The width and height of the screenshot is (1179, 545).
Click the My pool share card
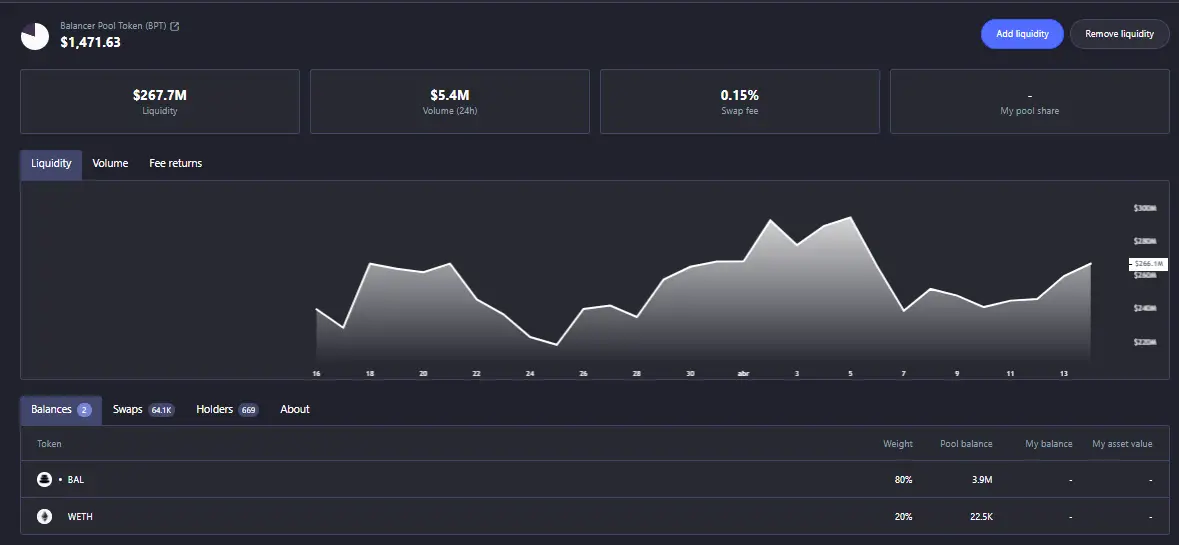click(1029, 101)
